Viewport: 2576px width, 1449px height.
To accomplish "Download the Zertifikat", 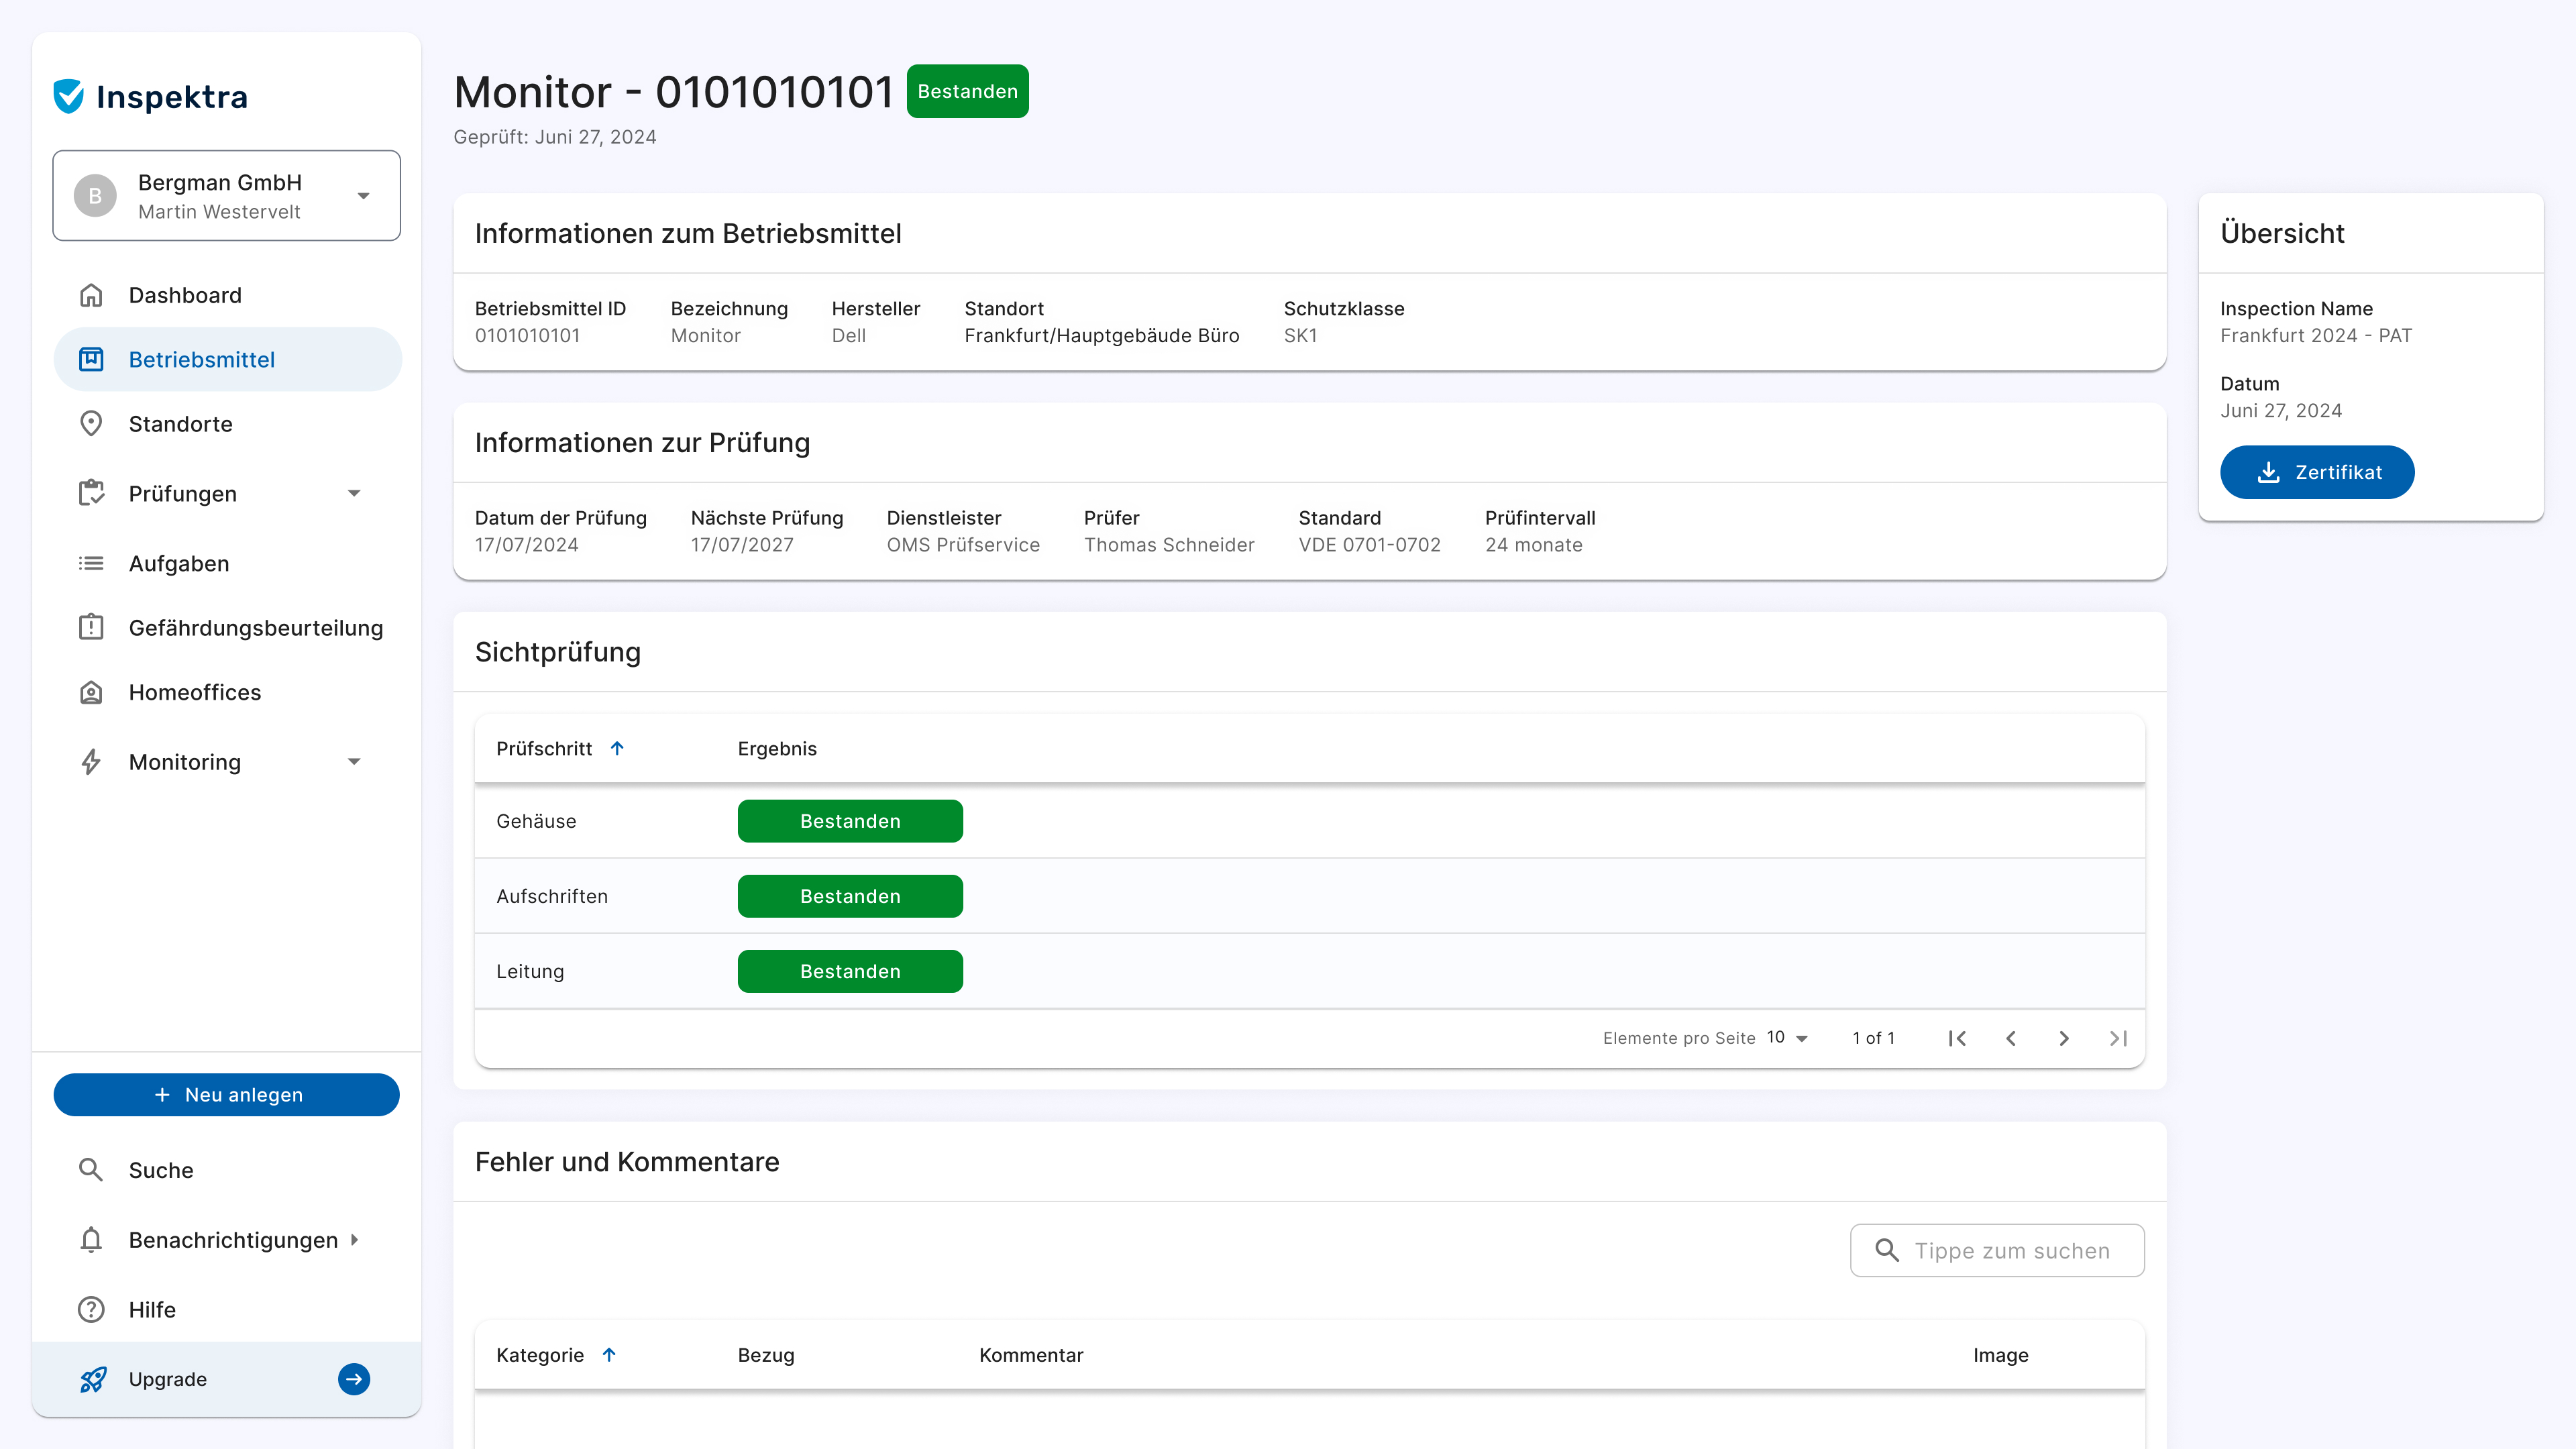I will coord(2317,472).
